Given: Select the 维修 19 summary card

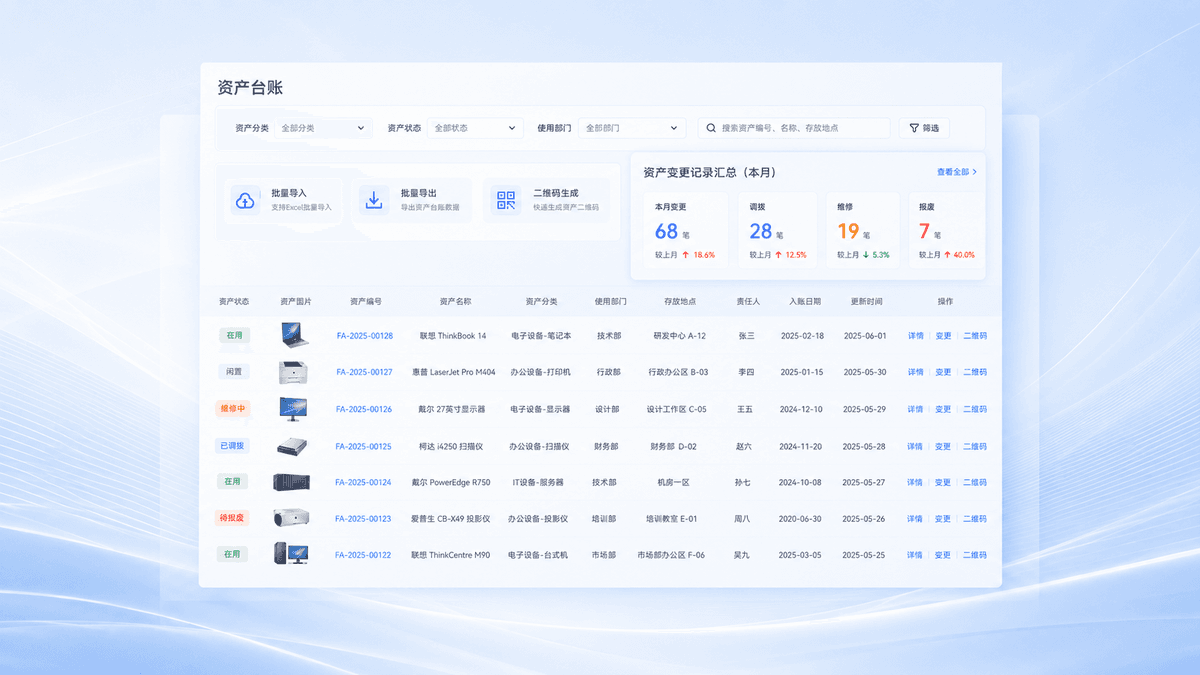Looking at the screenshot, I should 863,229.
